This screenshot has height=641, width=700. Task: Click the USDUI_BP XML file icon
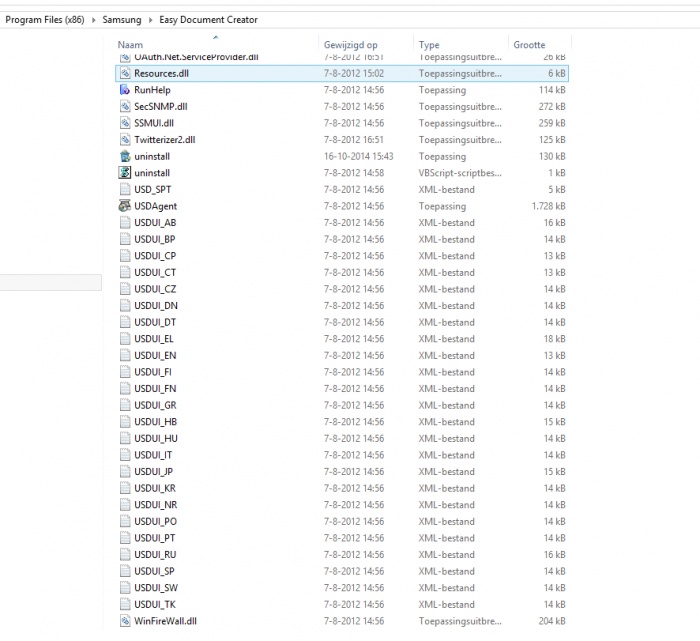(125, 239)
